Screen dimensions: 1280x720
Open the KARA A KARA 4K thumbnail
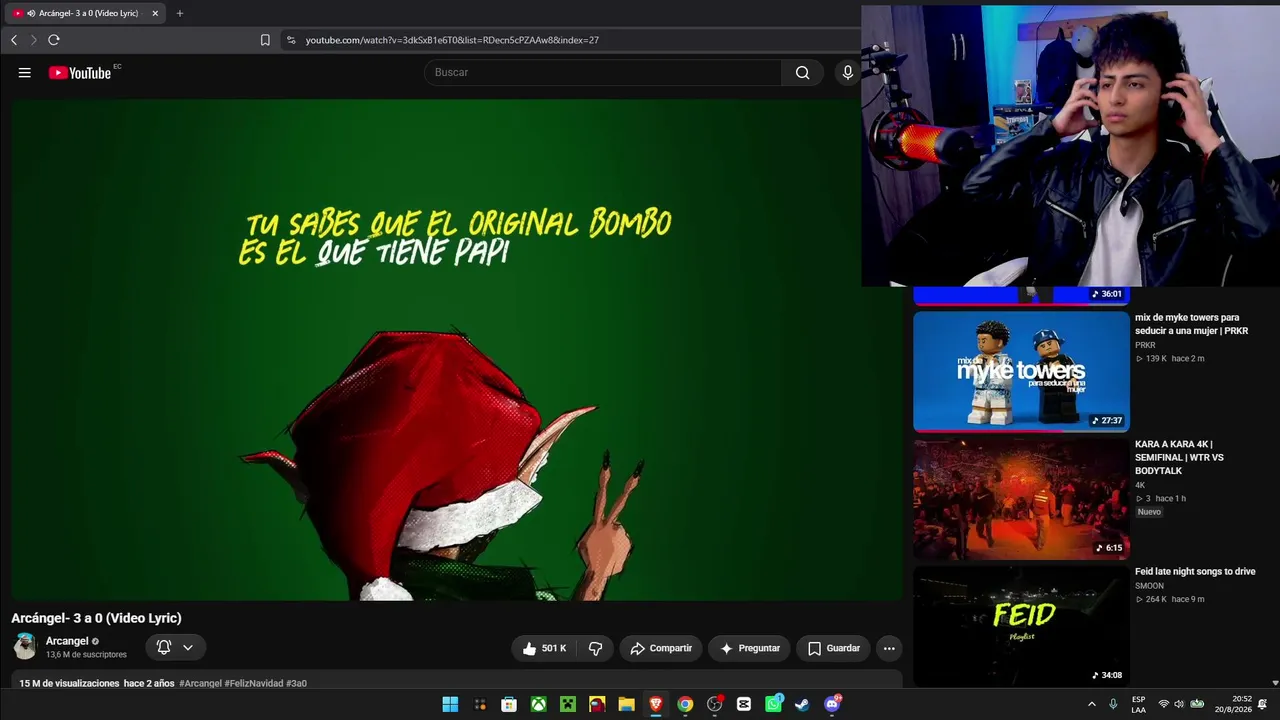tap(1021, 498)
